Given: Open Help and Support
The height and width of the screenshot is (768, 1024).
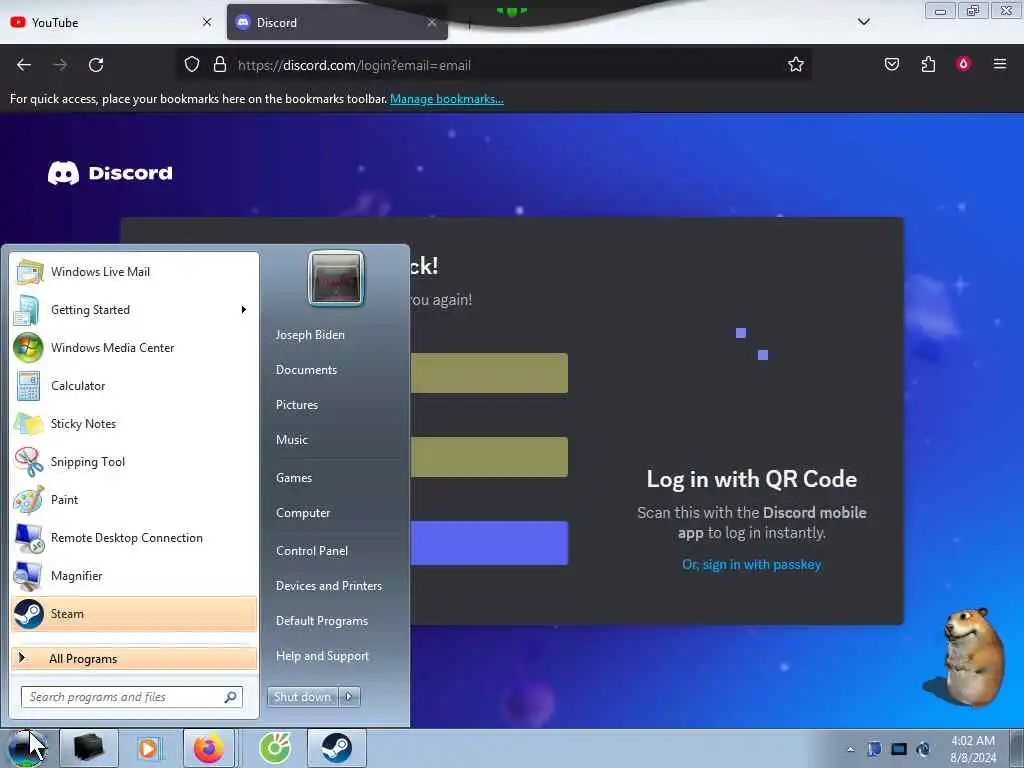Looking at the screenshot, I should [323, 656].
